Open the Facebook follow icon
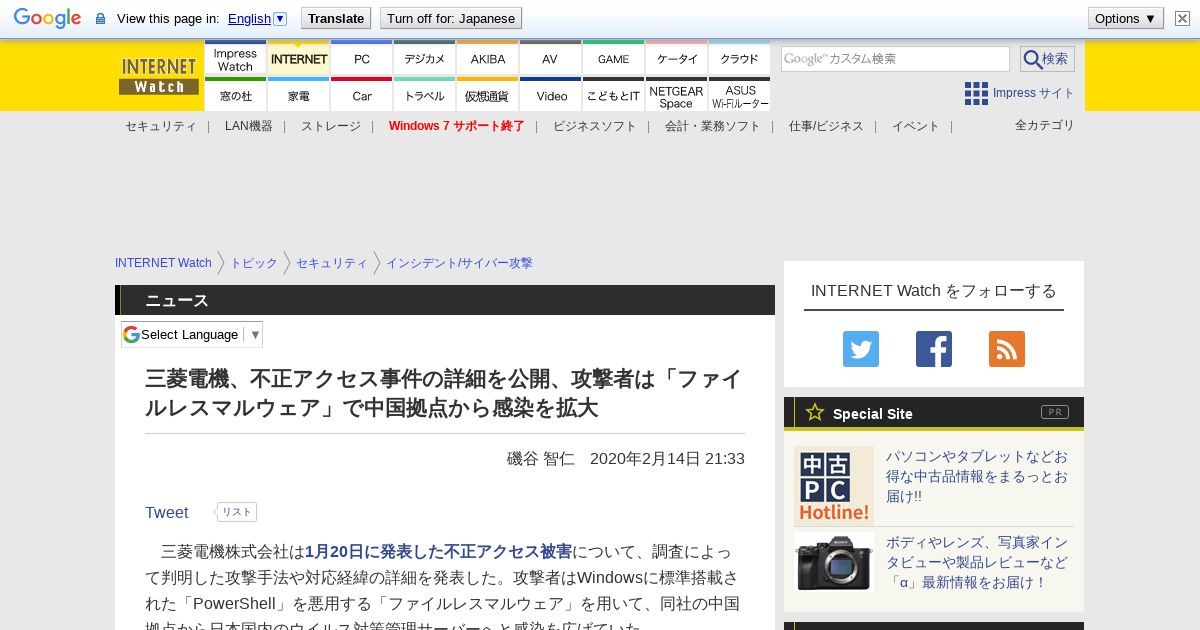Image resolution: width=1200 pixels, height=630 pixels. (x=934, y=349)
